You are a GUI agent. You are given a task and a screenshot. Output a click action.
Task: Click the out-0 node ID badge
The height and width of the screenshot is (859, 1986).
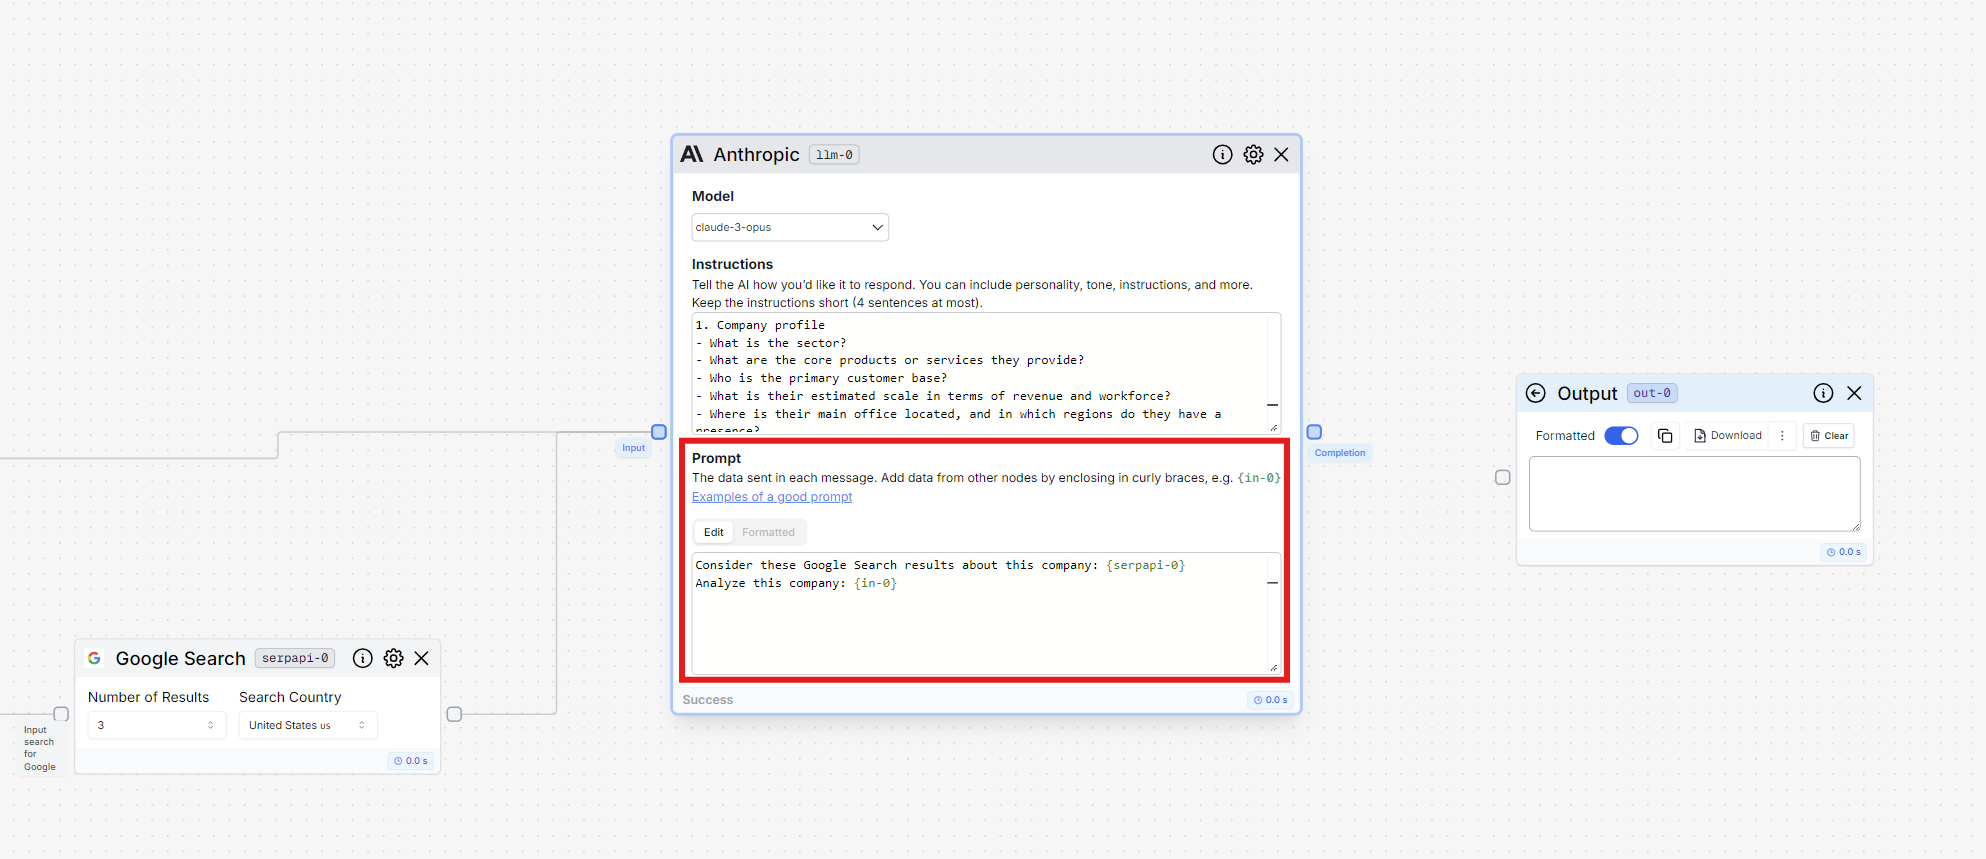click(1652, 393)
